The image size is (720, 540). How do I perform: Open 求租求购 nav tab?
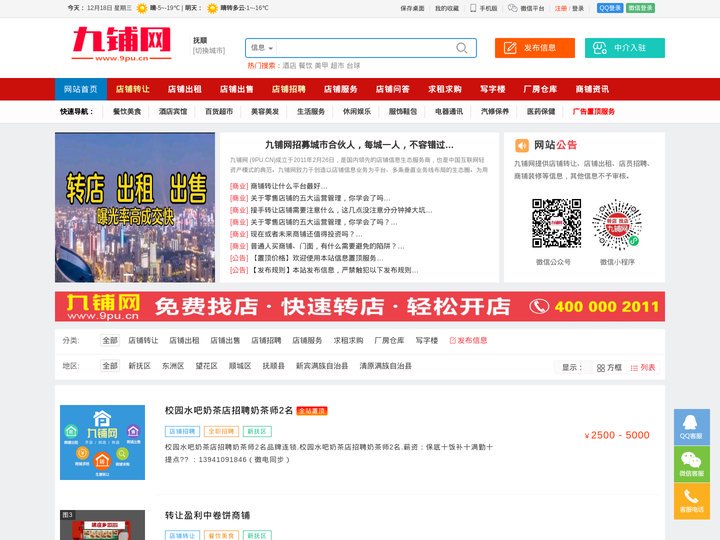pos(444,89)
